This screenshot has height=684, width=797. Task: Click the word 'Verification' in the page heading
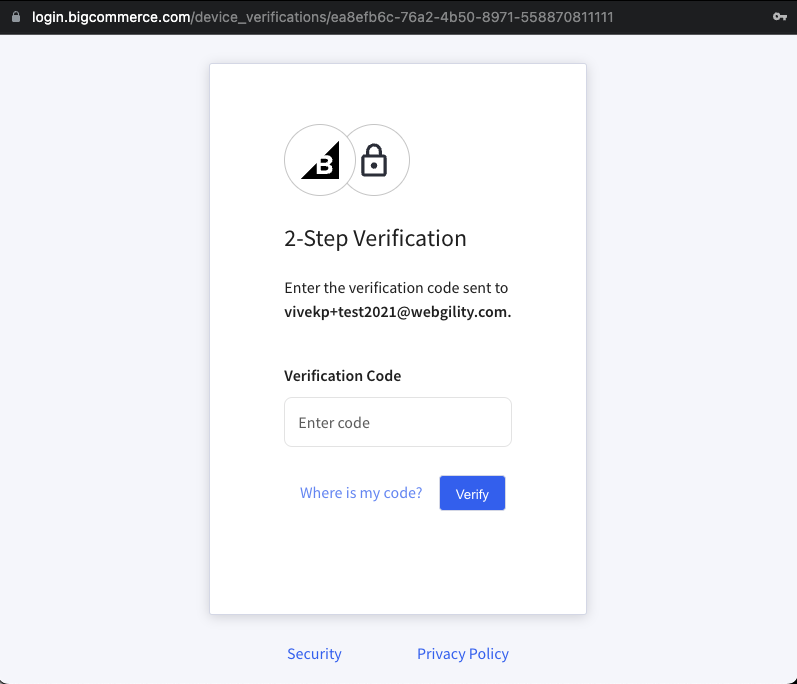pyautogui.click(x=410, y=238)
